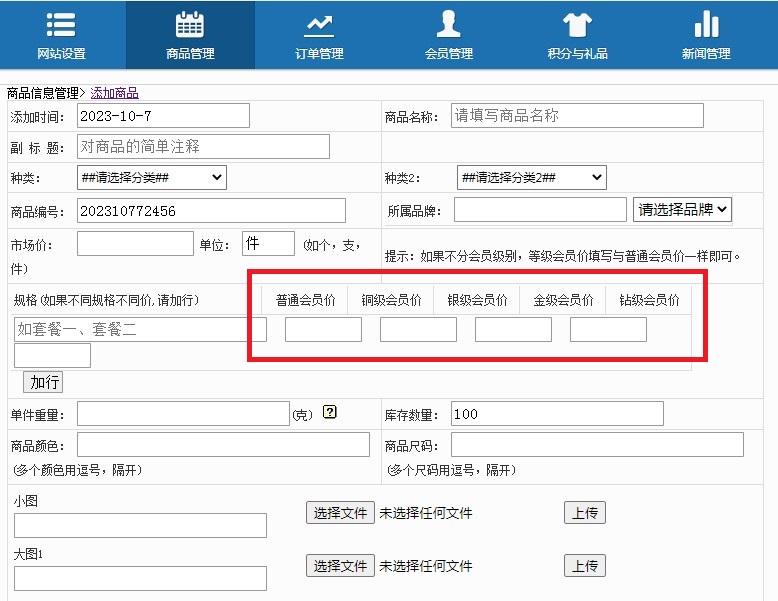Click 选择文件 button for 小图
This screenshot has height=601, width=778.
[x=340, y=513]
